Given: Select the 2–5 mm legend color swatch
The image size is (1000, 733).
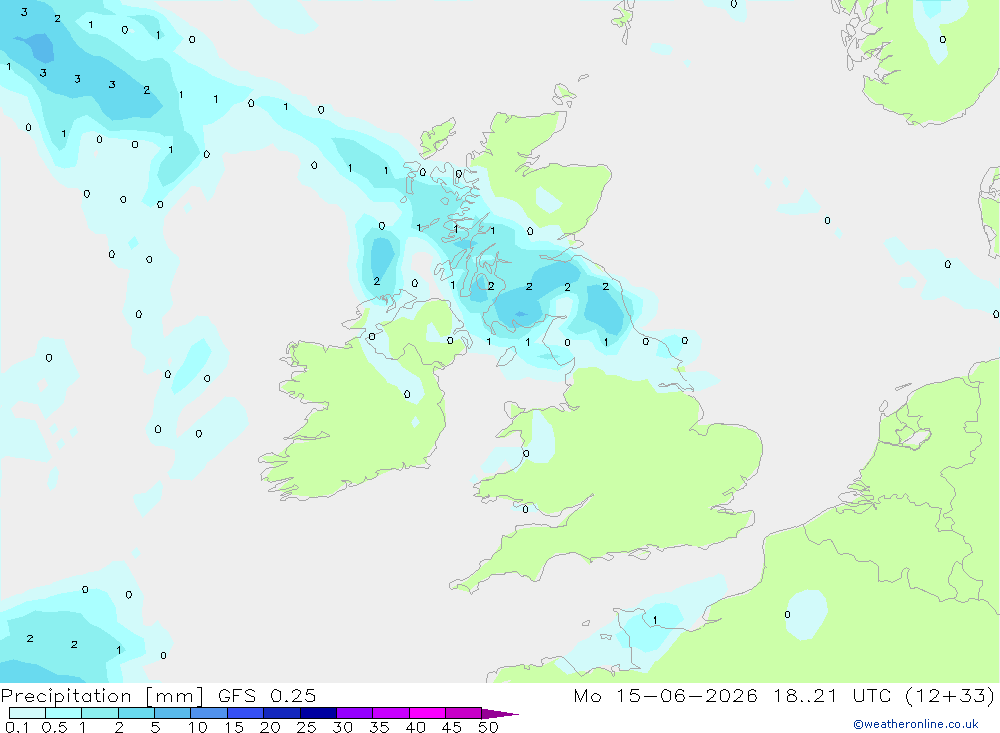Looking at the screenshot, I should (x=136, y=713).
